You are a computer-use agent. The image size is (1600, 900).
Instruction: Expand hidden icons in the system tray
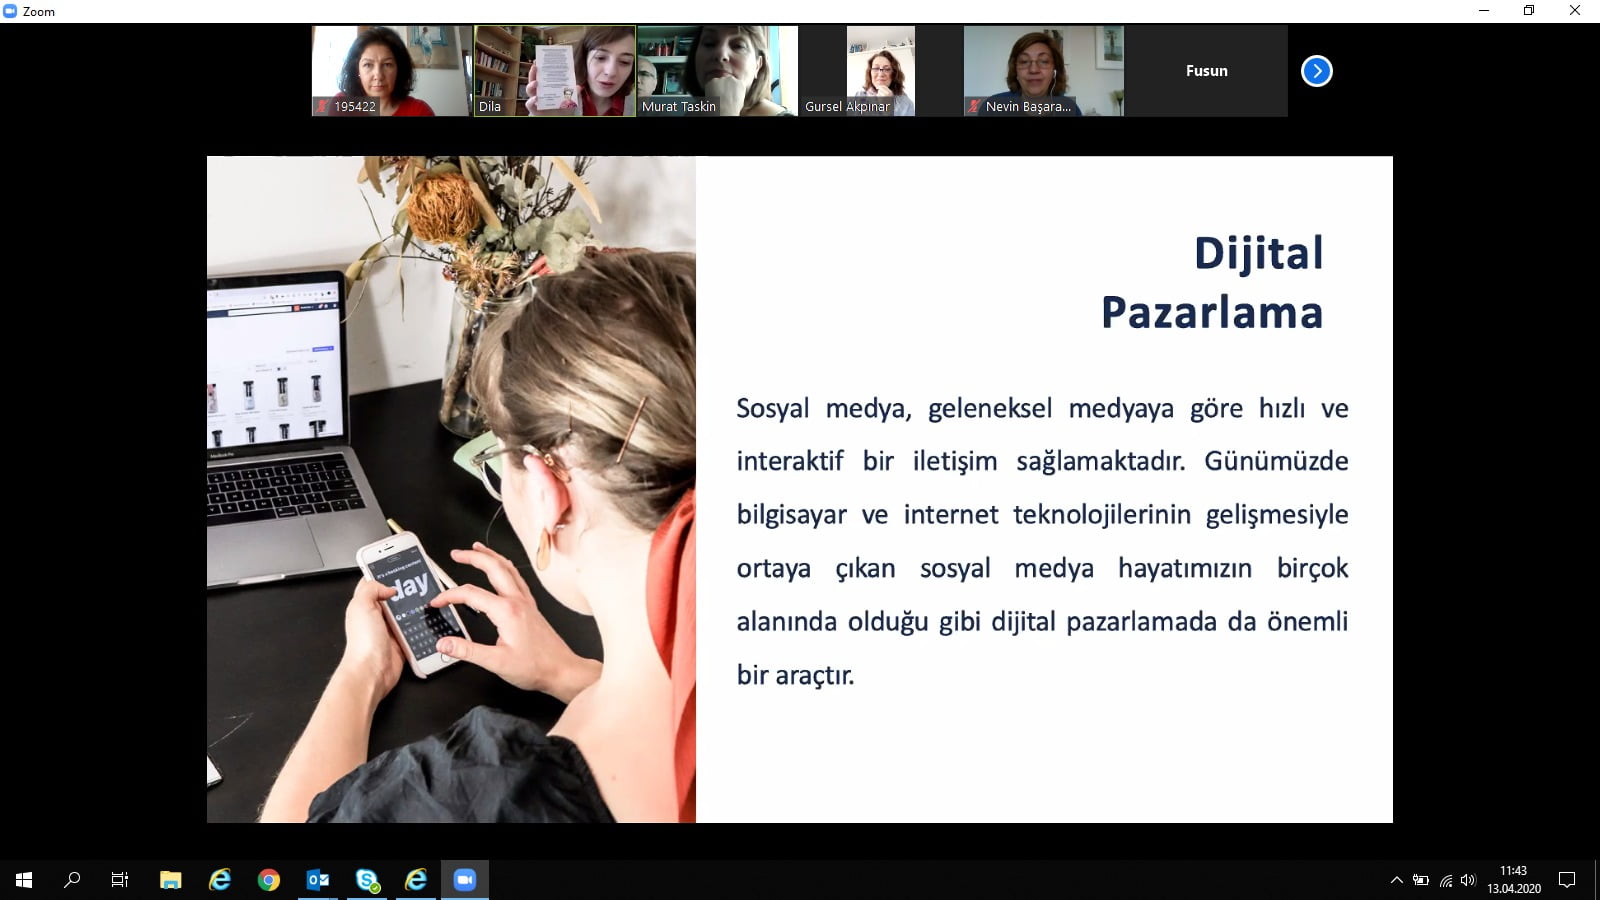coord(1397,881)
